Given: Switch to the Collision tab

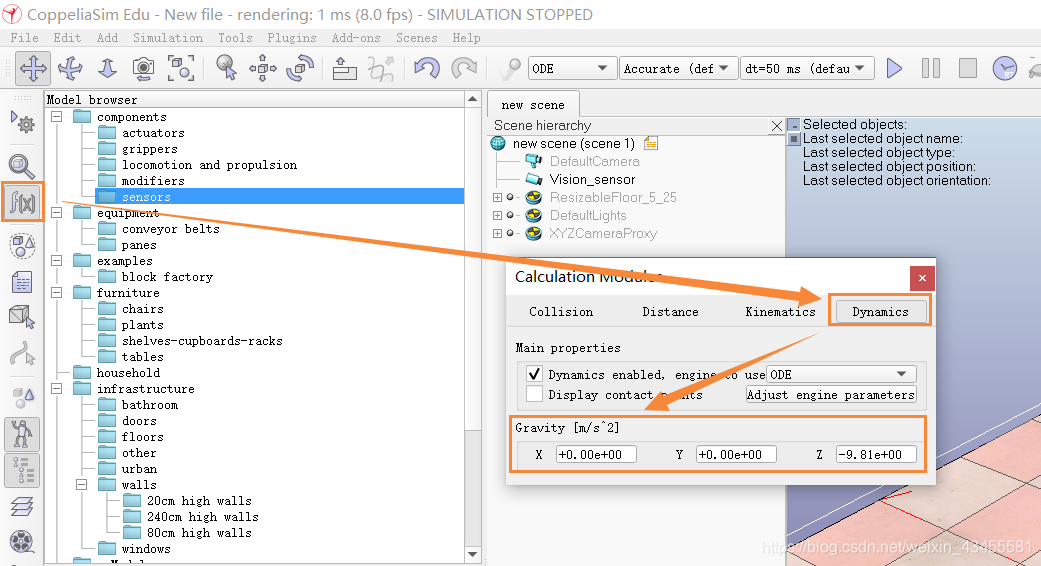Looking at the screenshot, I should click(561, 312).
